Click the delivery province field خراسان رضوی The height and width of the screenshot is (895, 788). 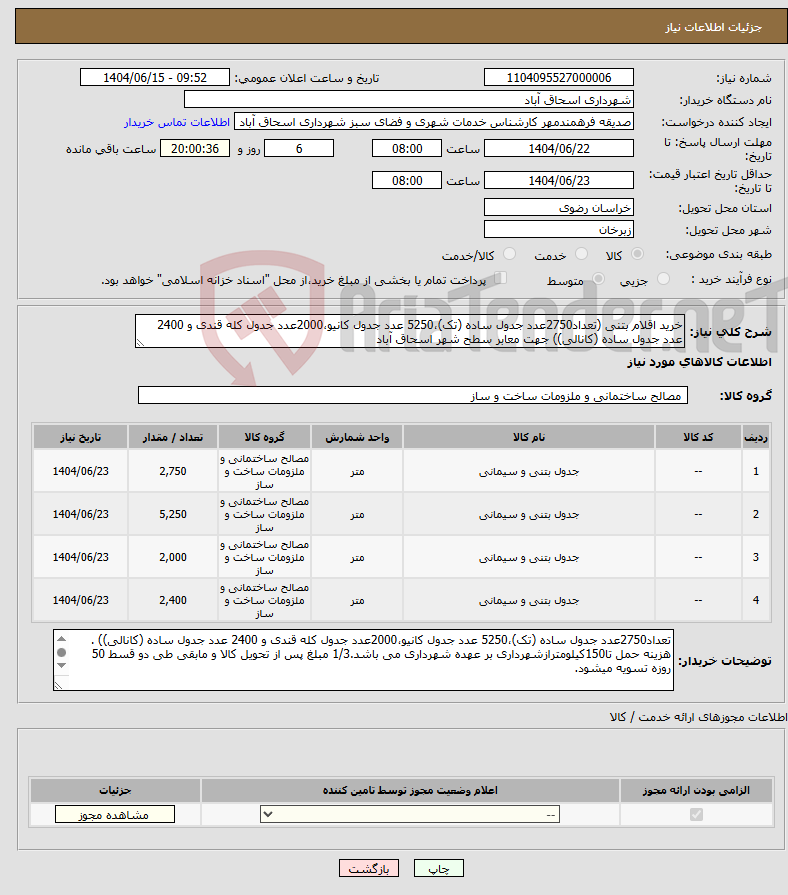pyautogui.click(x=559, y=208)
